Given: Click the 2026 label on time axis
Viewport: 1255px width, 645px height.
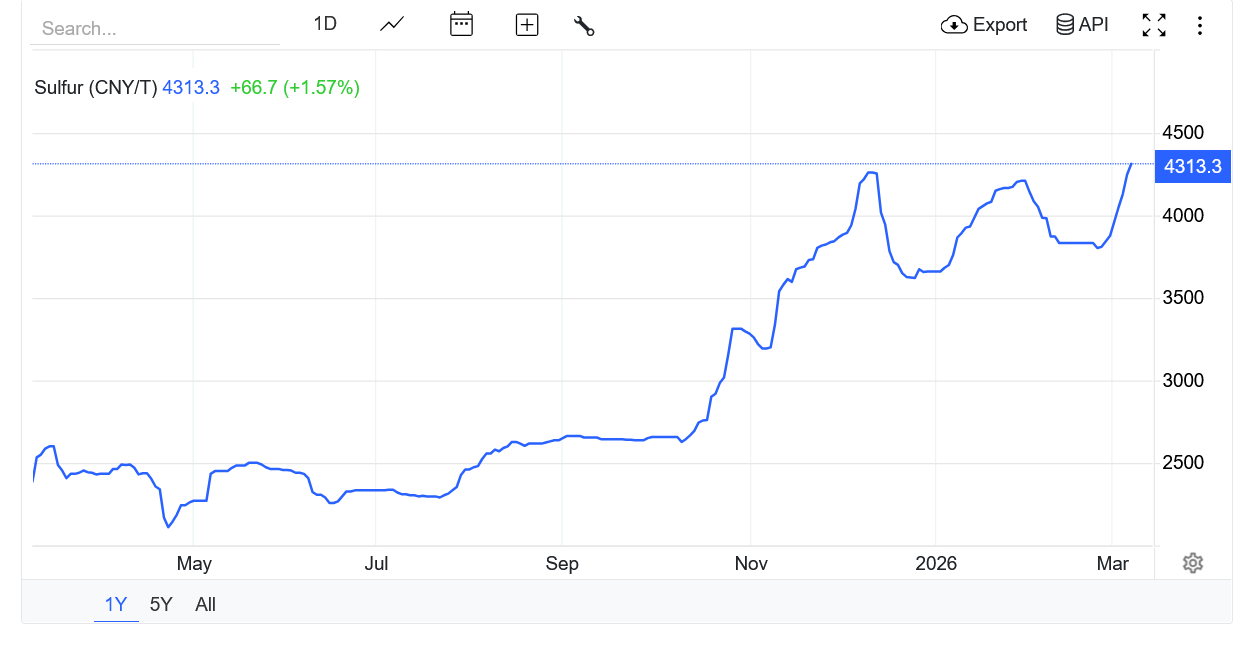Looking at the screenshot, I should pyautogui.click(x=936, y=564).
